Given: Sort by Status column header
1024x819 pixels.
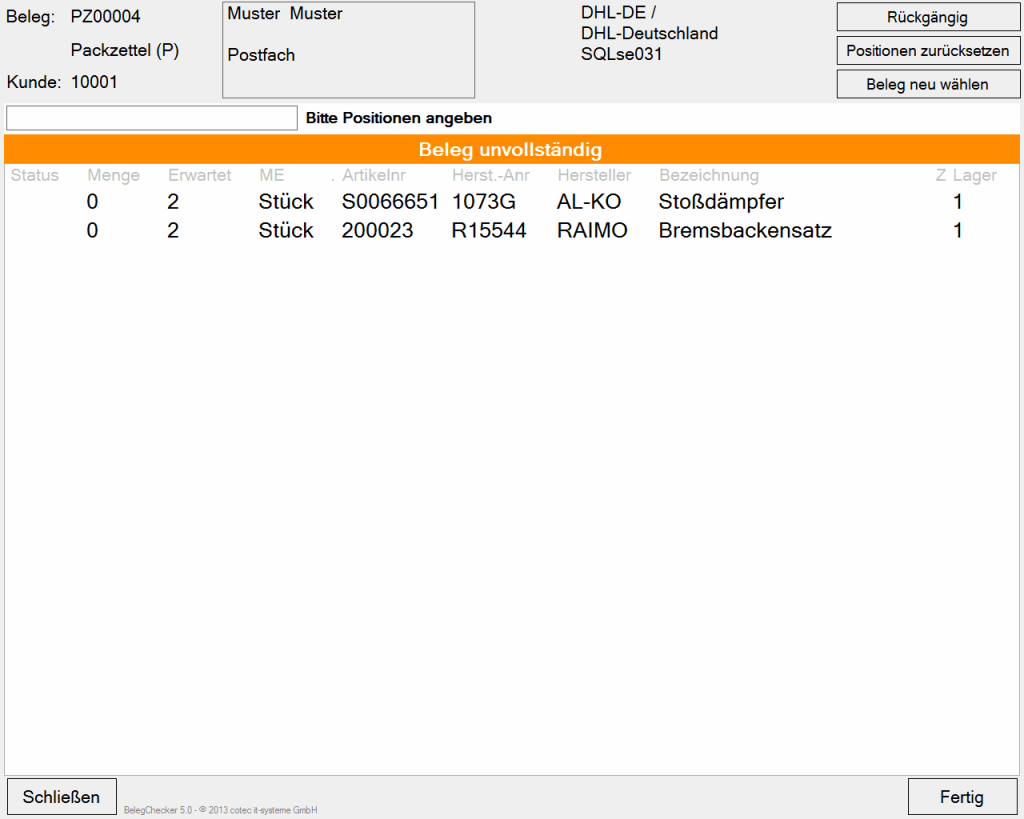Looking at the screenshot, I should click(35, 175).
